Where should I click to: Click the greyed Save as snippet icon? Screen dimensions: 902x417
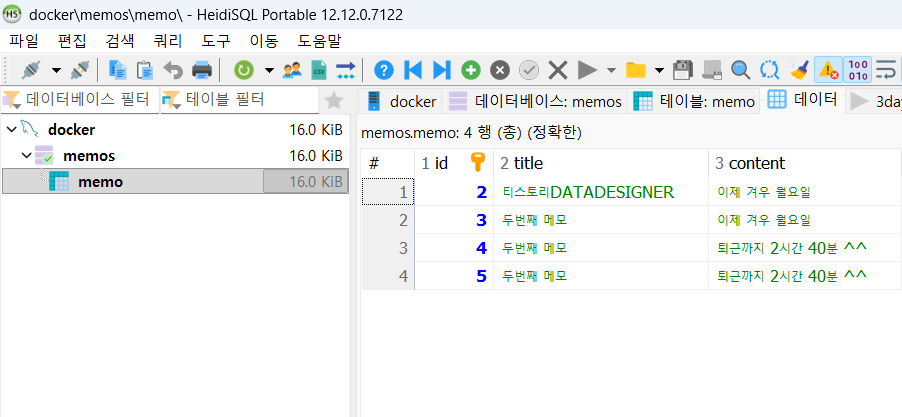(x=712, y=70)
